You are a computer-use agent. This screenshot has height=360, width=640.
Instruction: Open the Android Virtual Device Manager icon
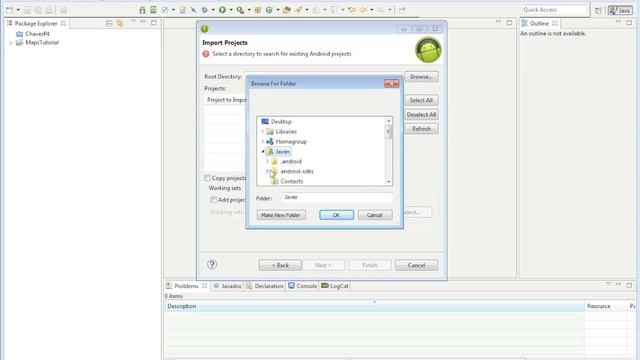pyautogui.click(x=153, y=10)
